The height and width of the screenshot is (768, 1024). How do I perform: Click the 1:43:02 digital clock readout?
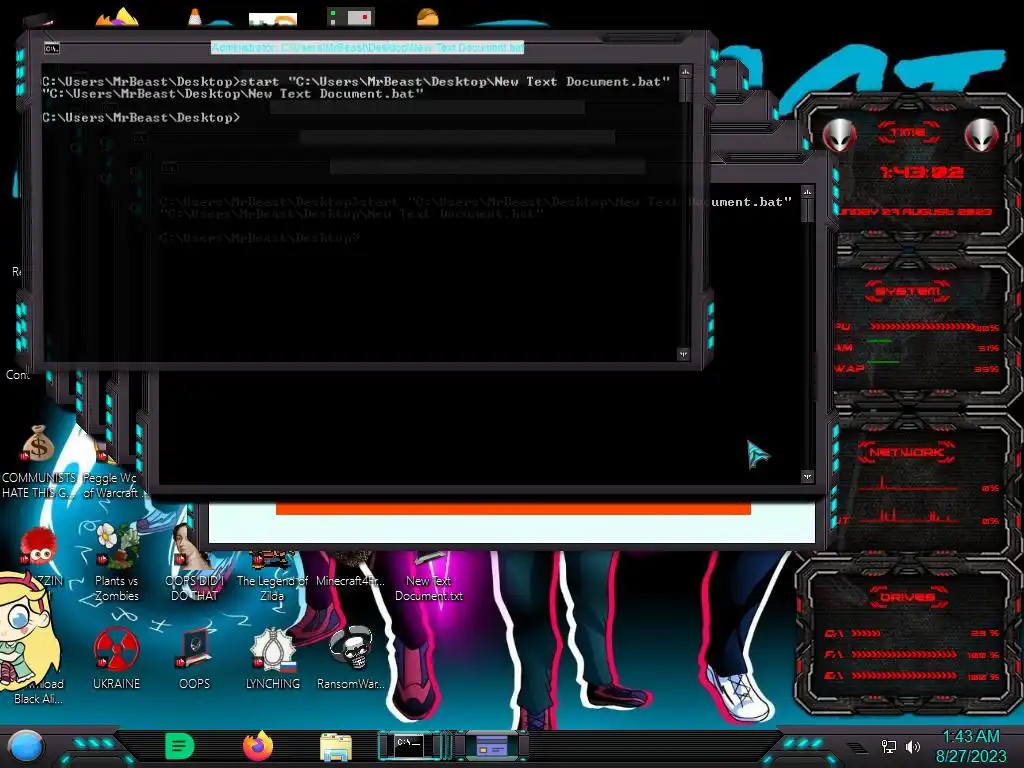[x=921, y=172]
